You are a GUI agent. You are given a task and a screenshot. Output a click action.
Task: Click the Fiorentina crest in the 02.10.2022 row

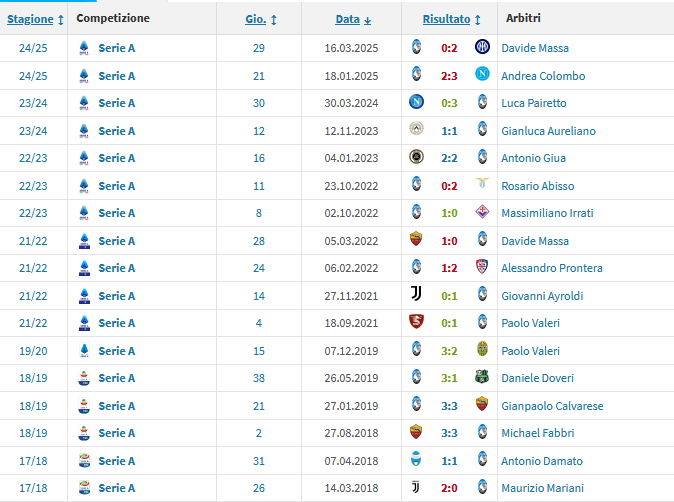pyautogui.click(x=482, y=213)
